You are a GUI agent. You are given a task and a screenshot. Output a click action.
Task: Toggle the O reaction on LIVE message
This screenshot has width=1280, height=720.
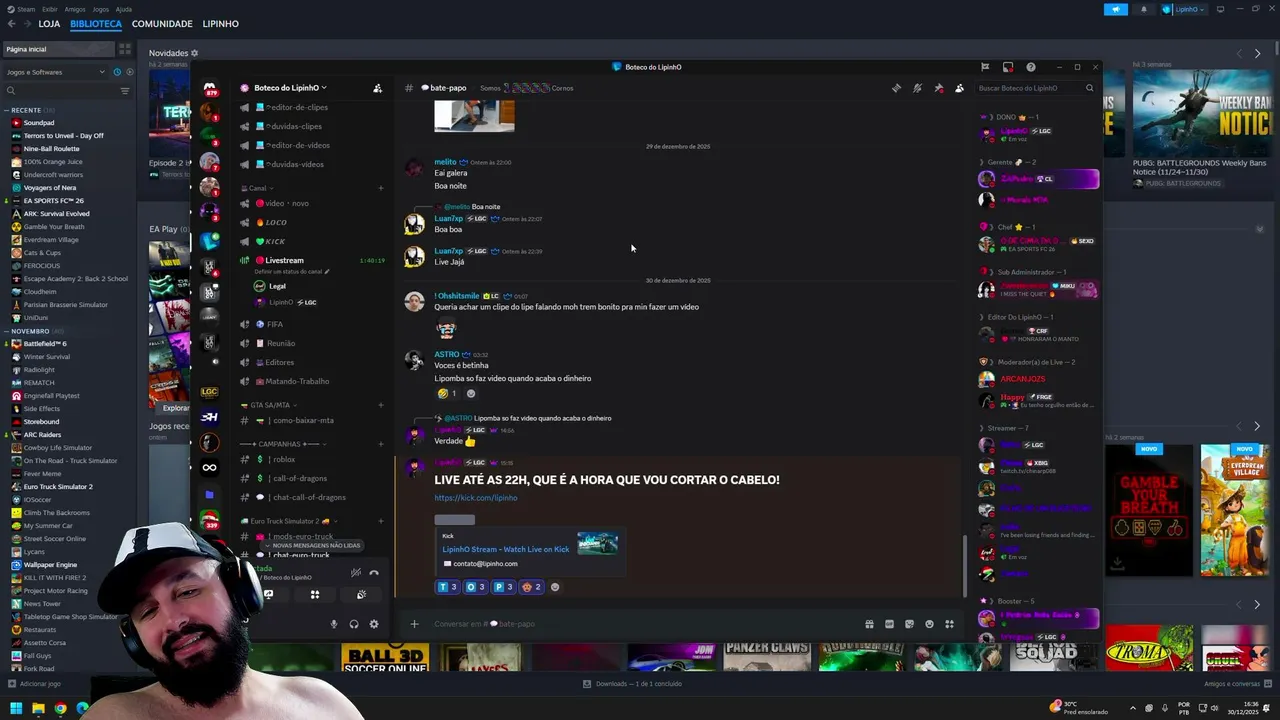475,587
